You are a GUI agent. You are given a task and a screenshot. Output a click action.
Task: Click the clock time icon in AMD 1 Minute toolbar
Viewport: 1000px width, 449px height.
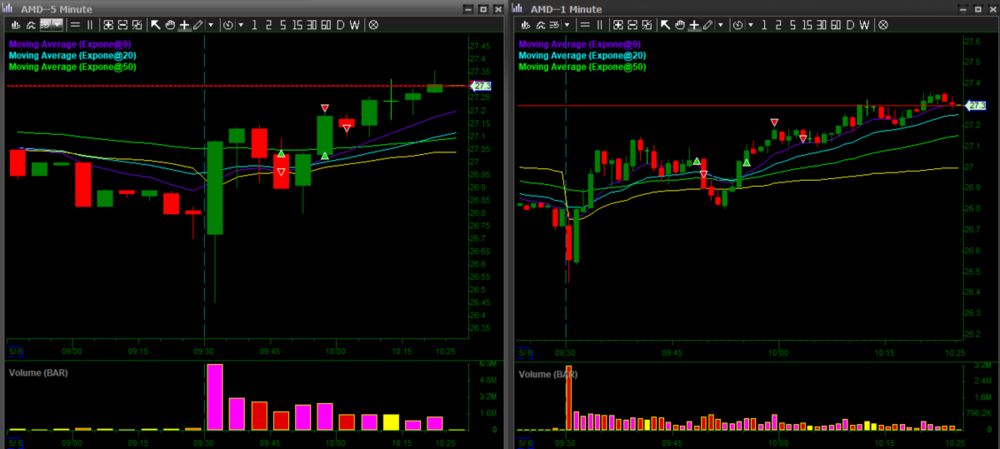point(738,24)
